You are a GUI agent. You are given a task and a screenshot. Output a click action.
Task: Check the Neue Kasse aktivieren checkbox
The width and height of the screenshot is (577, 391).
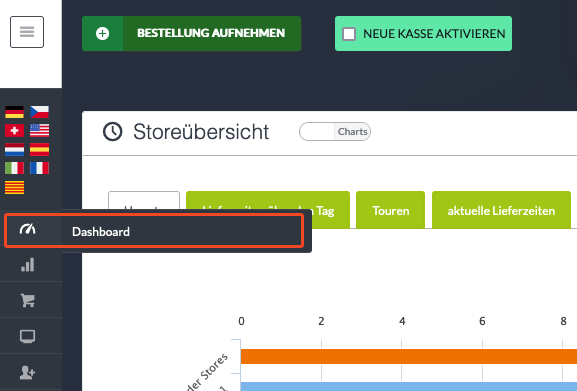coord(349,34)
